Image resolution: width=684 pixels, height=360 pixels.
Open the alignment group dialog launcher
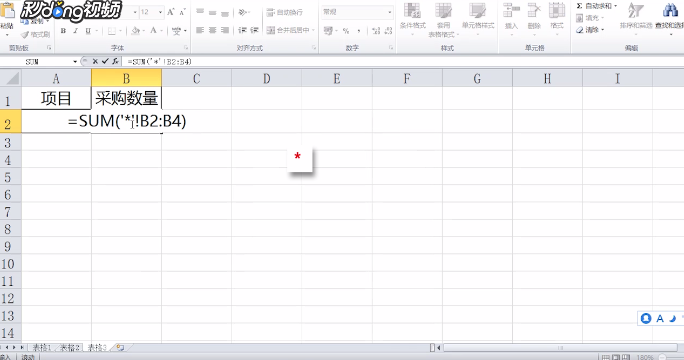[314, 48]
